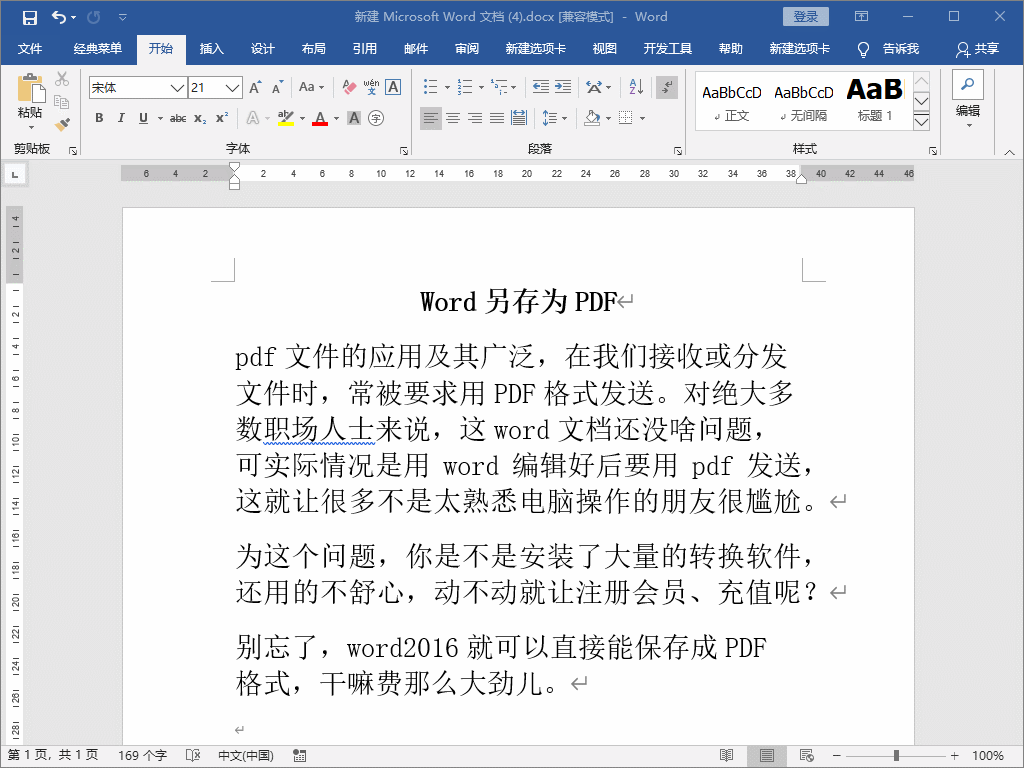Switch to Read Mode view in status bar
This screenshot has width=1024, height=768.
tap(726, 756)
